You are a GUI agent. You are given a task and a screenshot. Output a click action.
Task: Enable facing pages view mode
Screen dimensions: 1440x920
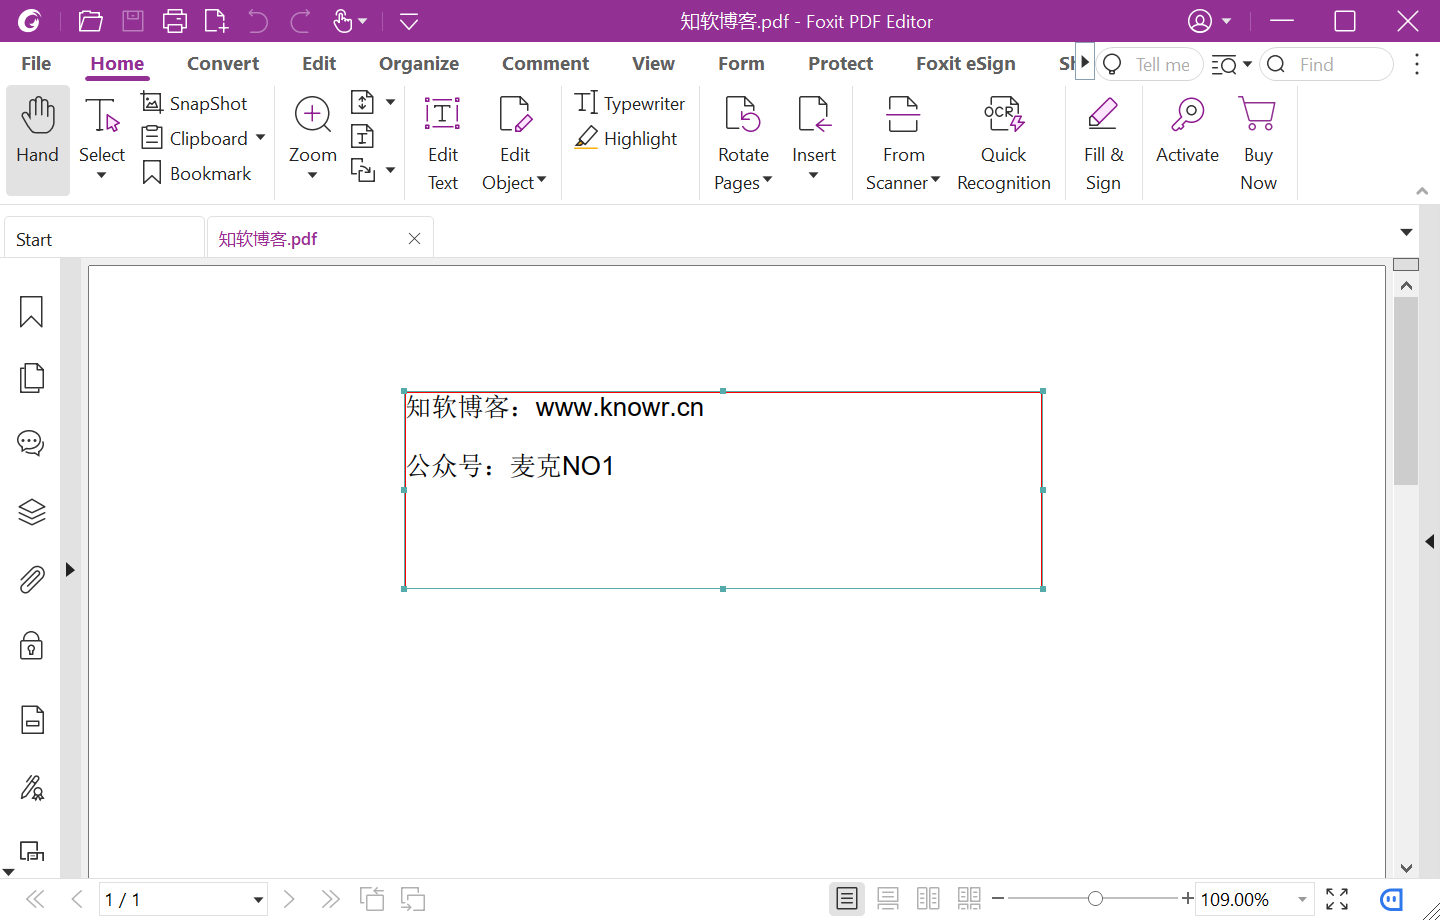[x=928, y=899]
